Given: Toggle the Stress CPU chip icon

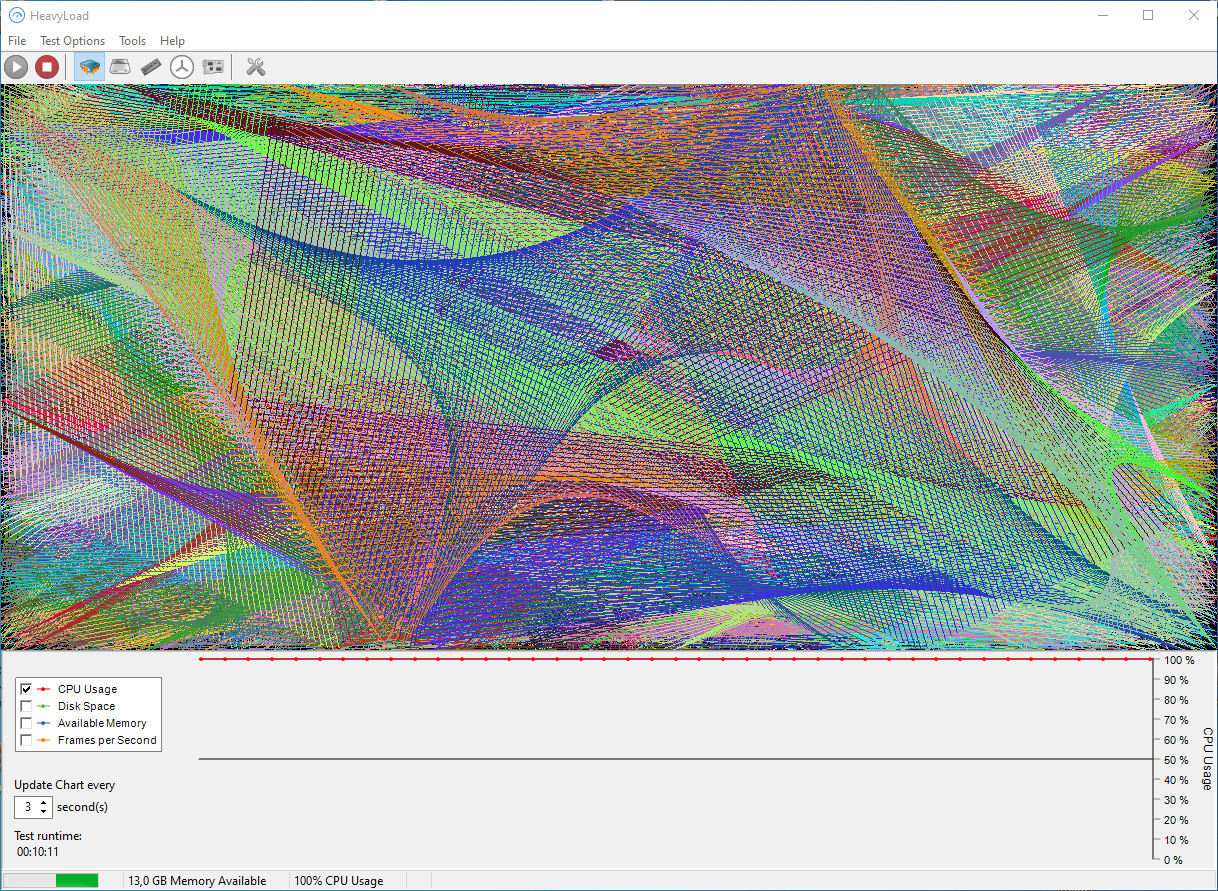Looking at the screenshot, I should 89,67.
